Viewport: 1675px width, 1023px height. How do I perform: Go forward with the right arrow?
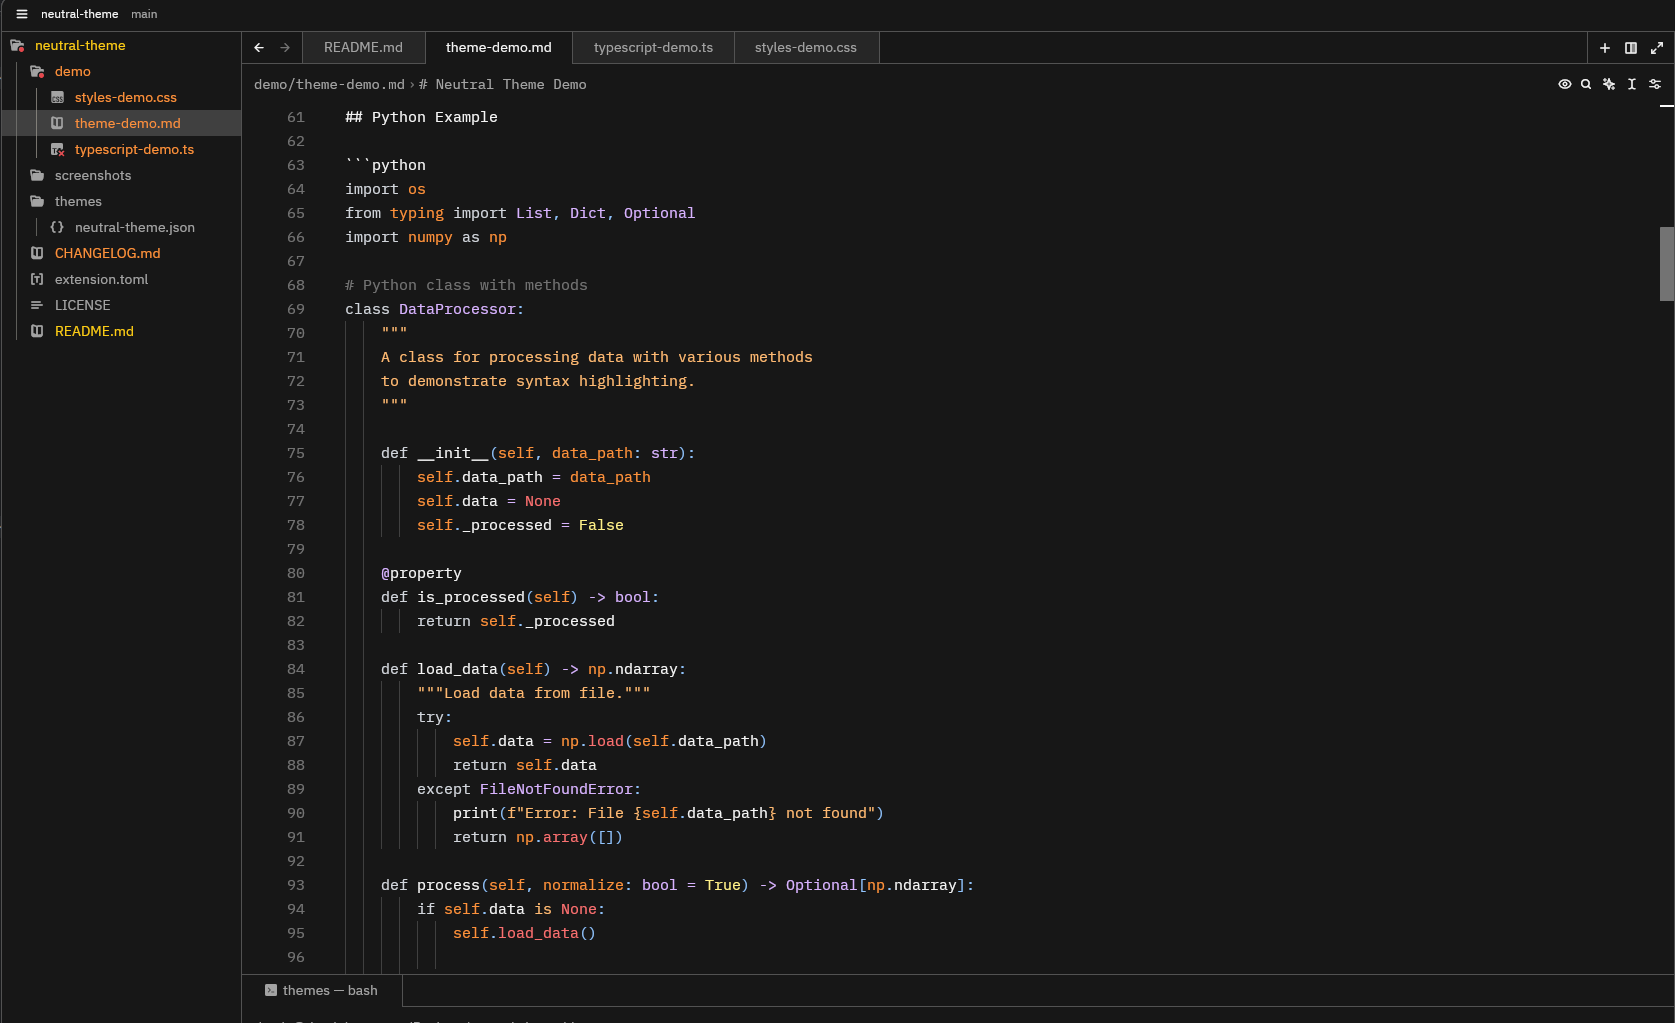pos(285,47)
